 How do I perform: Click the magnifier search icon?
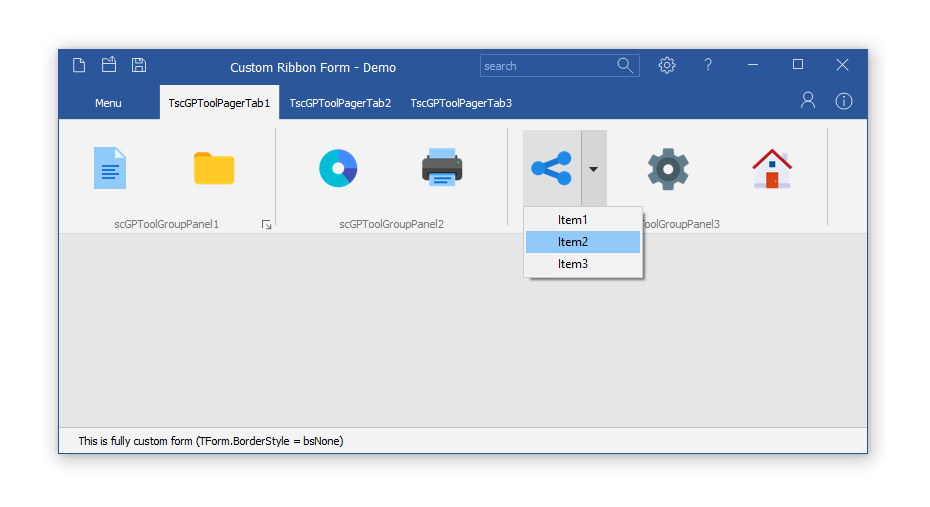pyautogui.click(x=625, y=66)
